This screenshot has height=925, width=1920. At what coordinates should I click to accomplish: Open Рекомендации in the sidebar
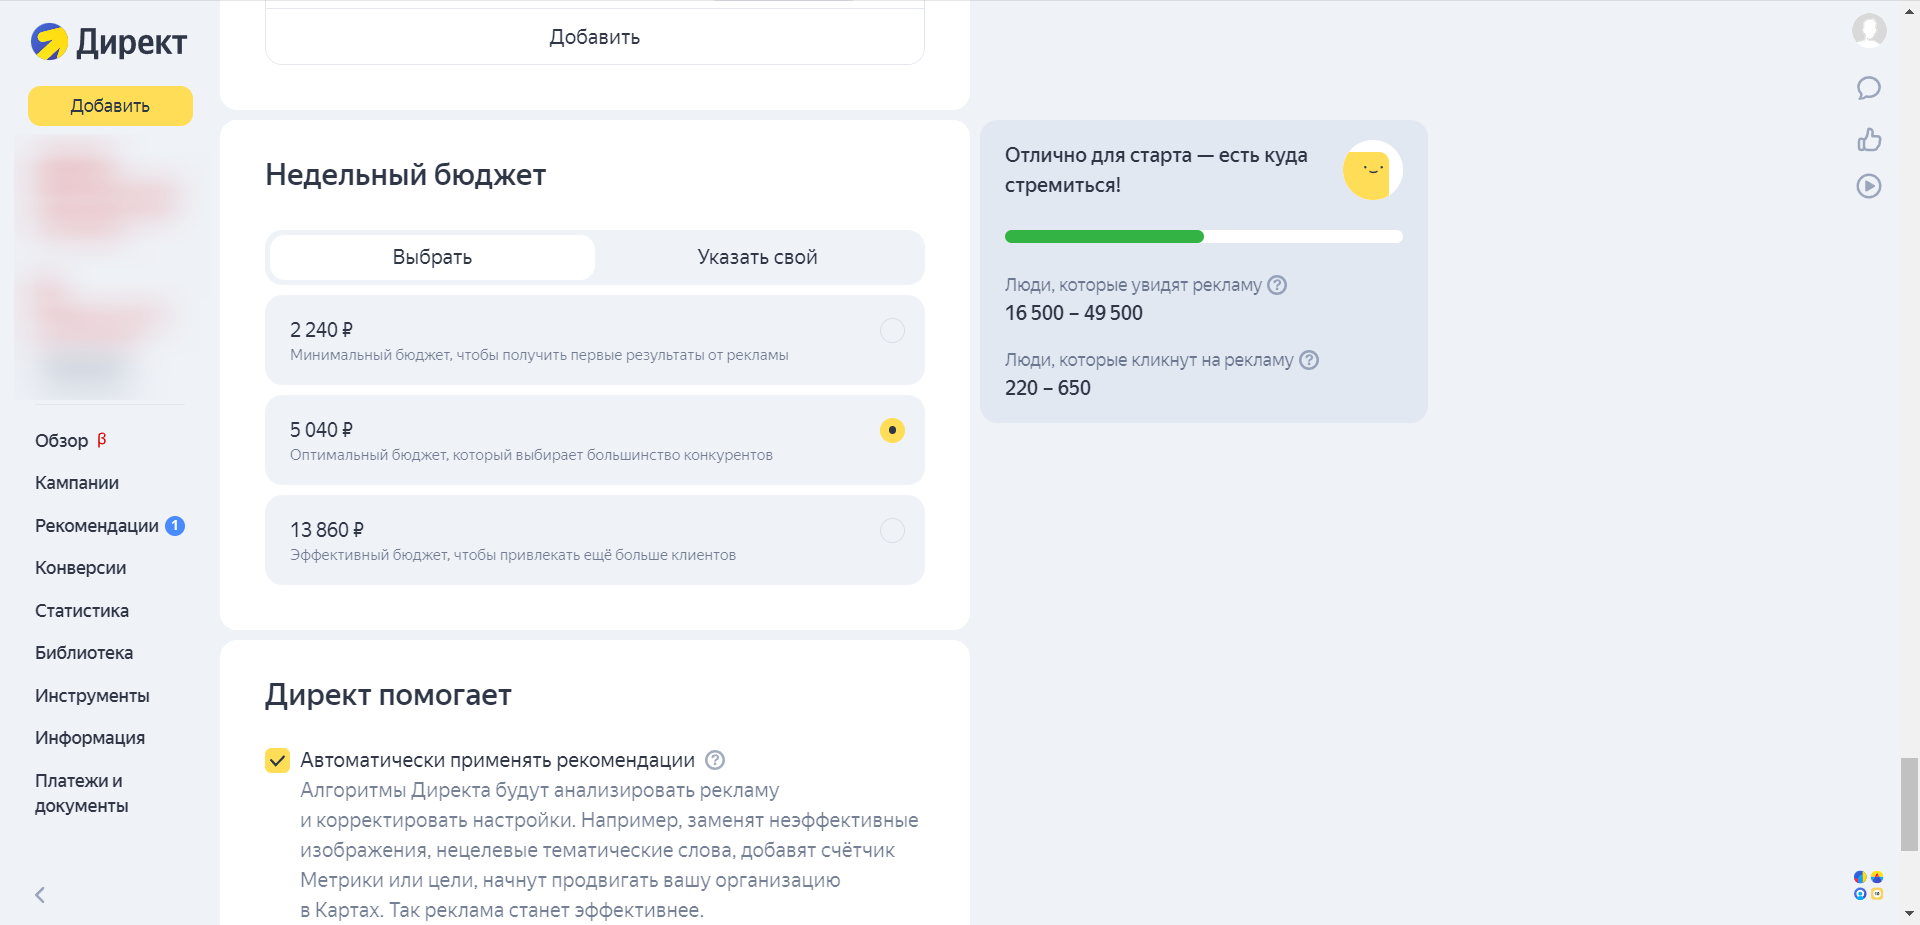(x=97, y=526)
